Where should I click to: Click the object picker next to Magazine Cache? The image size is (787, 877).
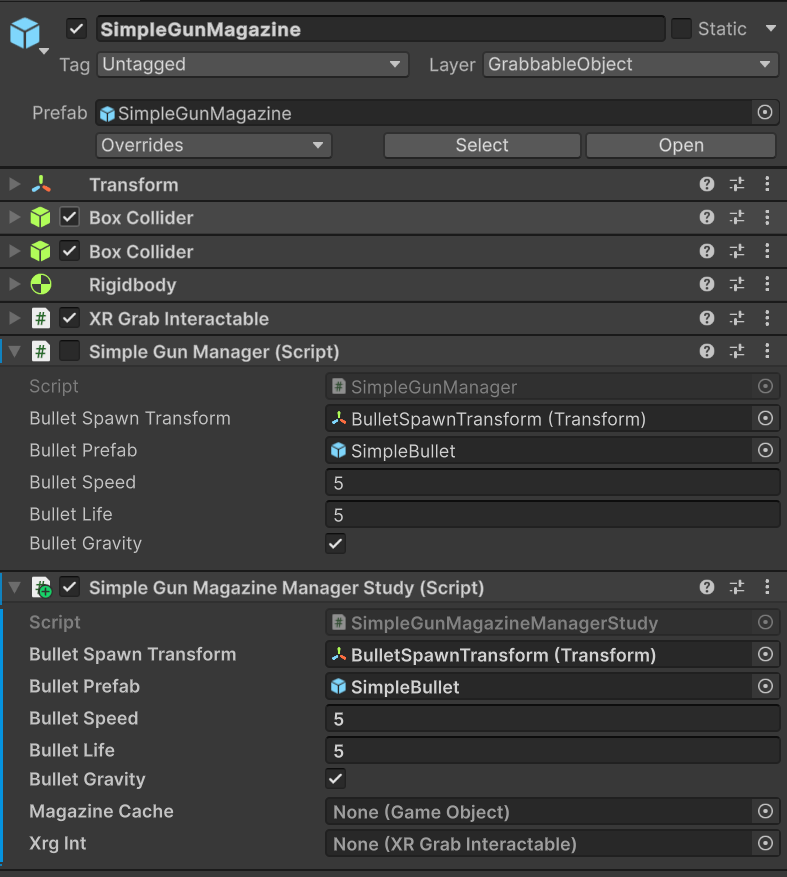click(x=765, y=812)
